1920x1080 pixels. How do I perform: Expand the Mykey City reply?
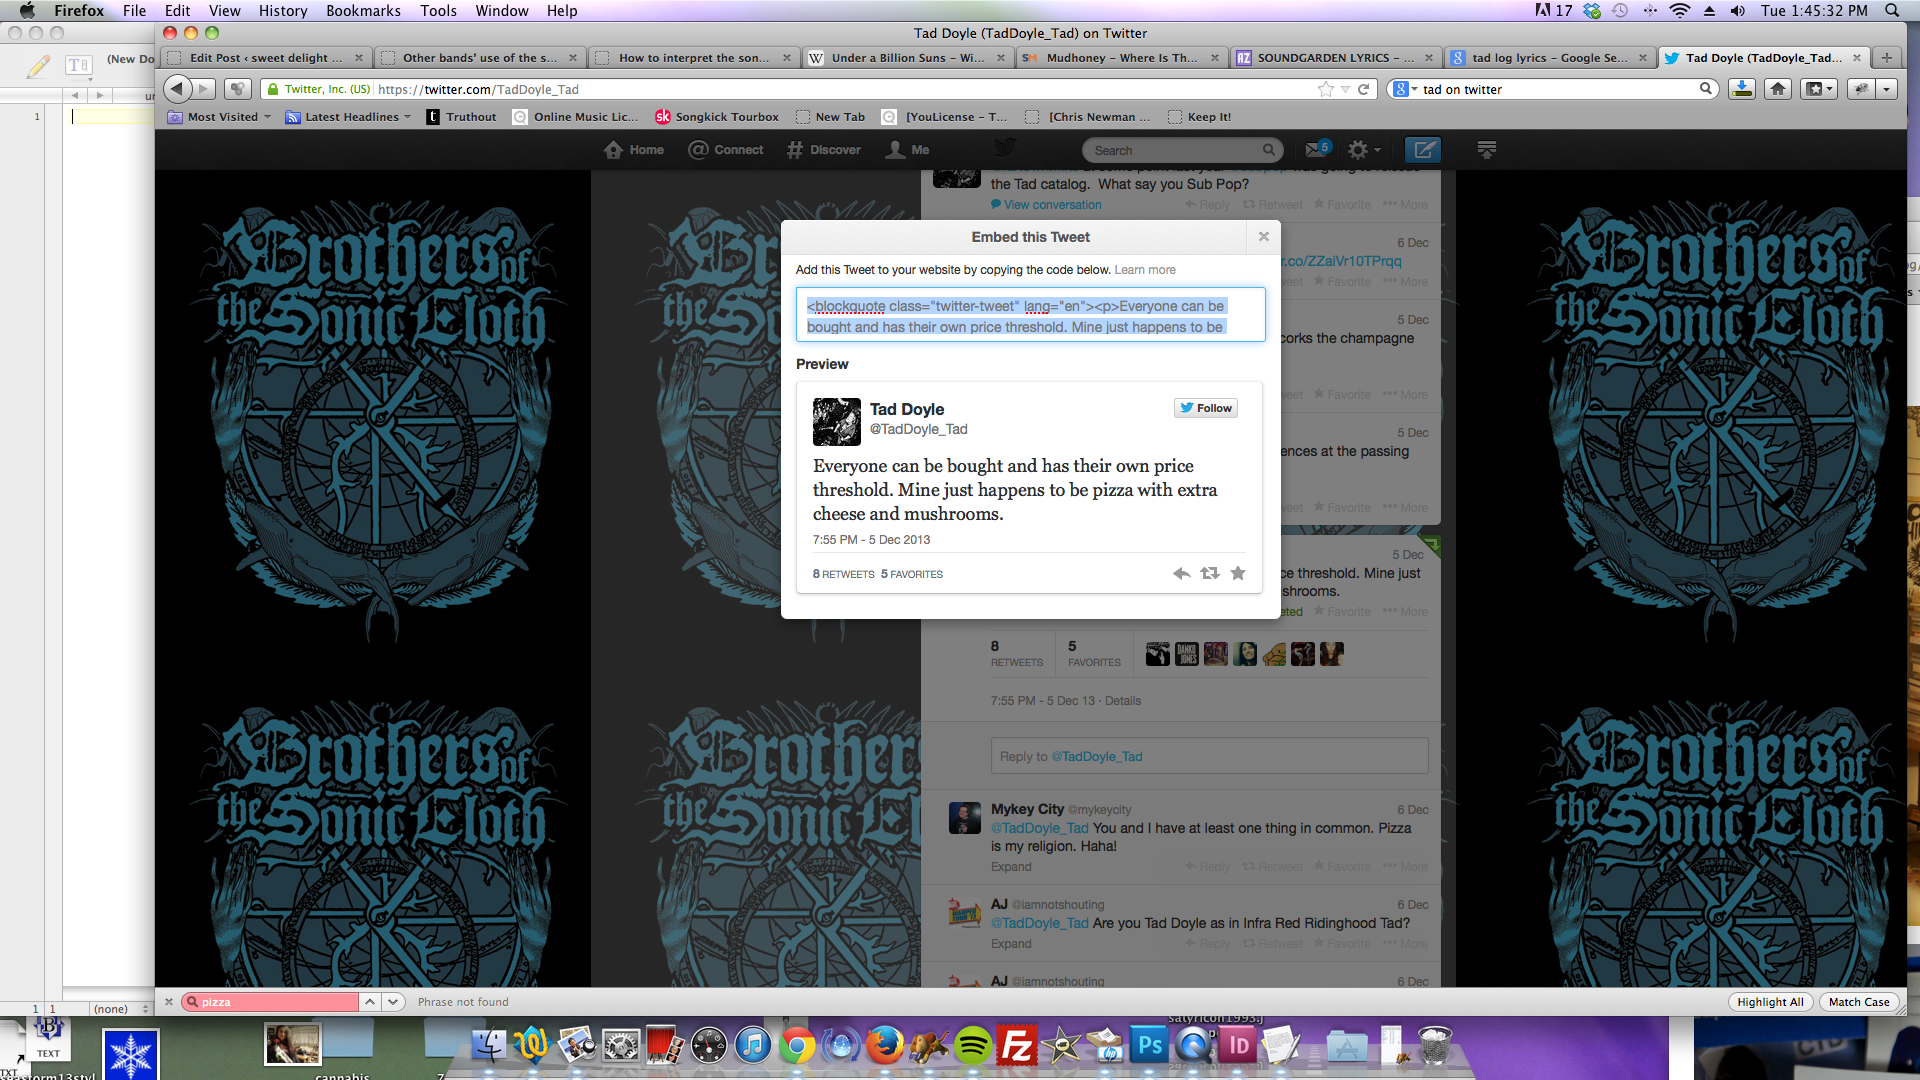(x=1011, y=867)
